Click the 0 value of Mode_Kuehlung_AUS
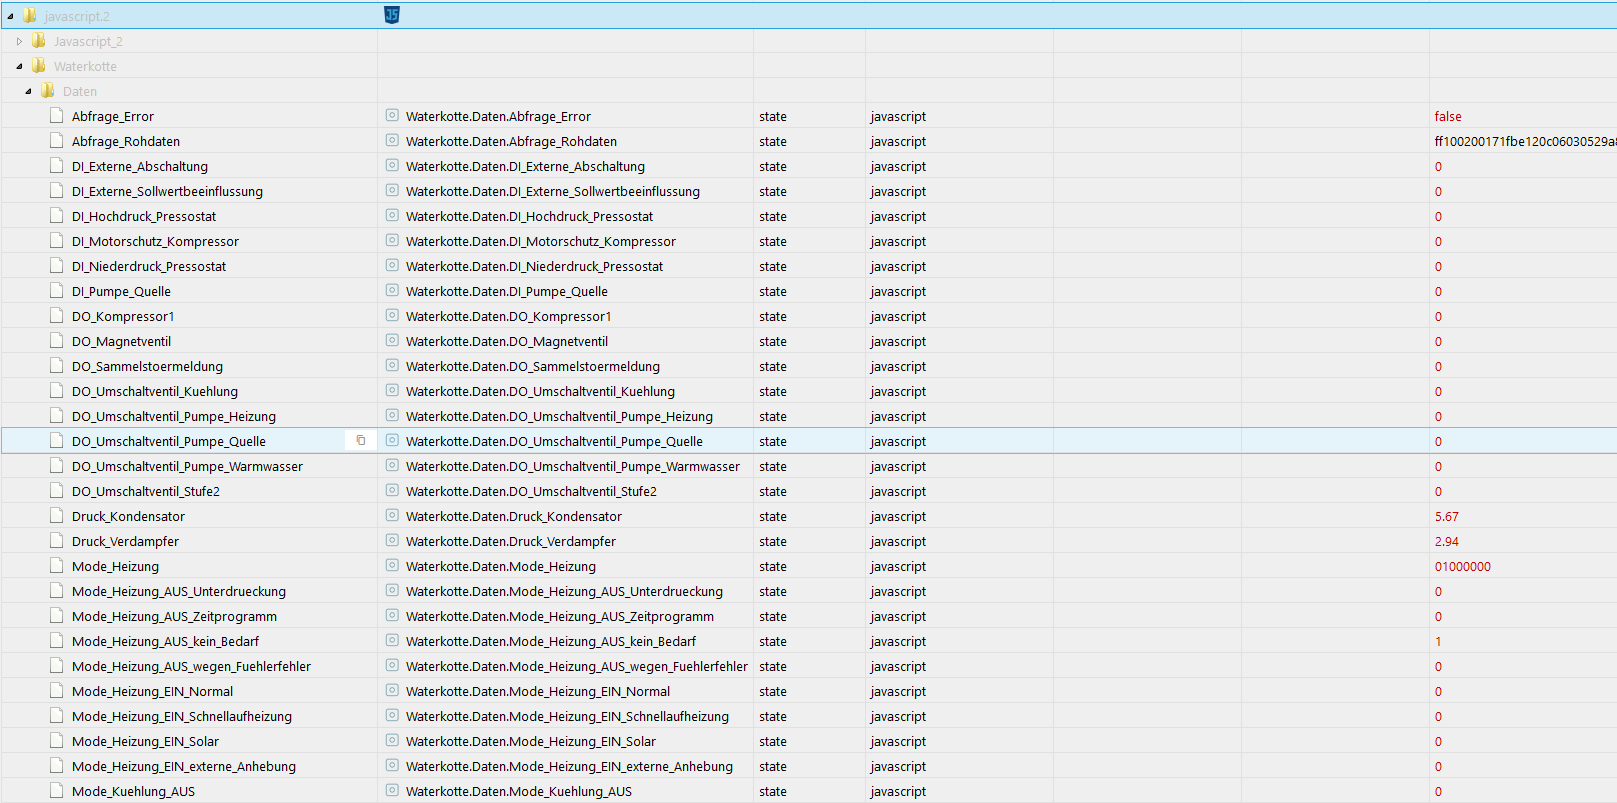Screen dimensions: 1617x803 click(x=1438, y=791)
